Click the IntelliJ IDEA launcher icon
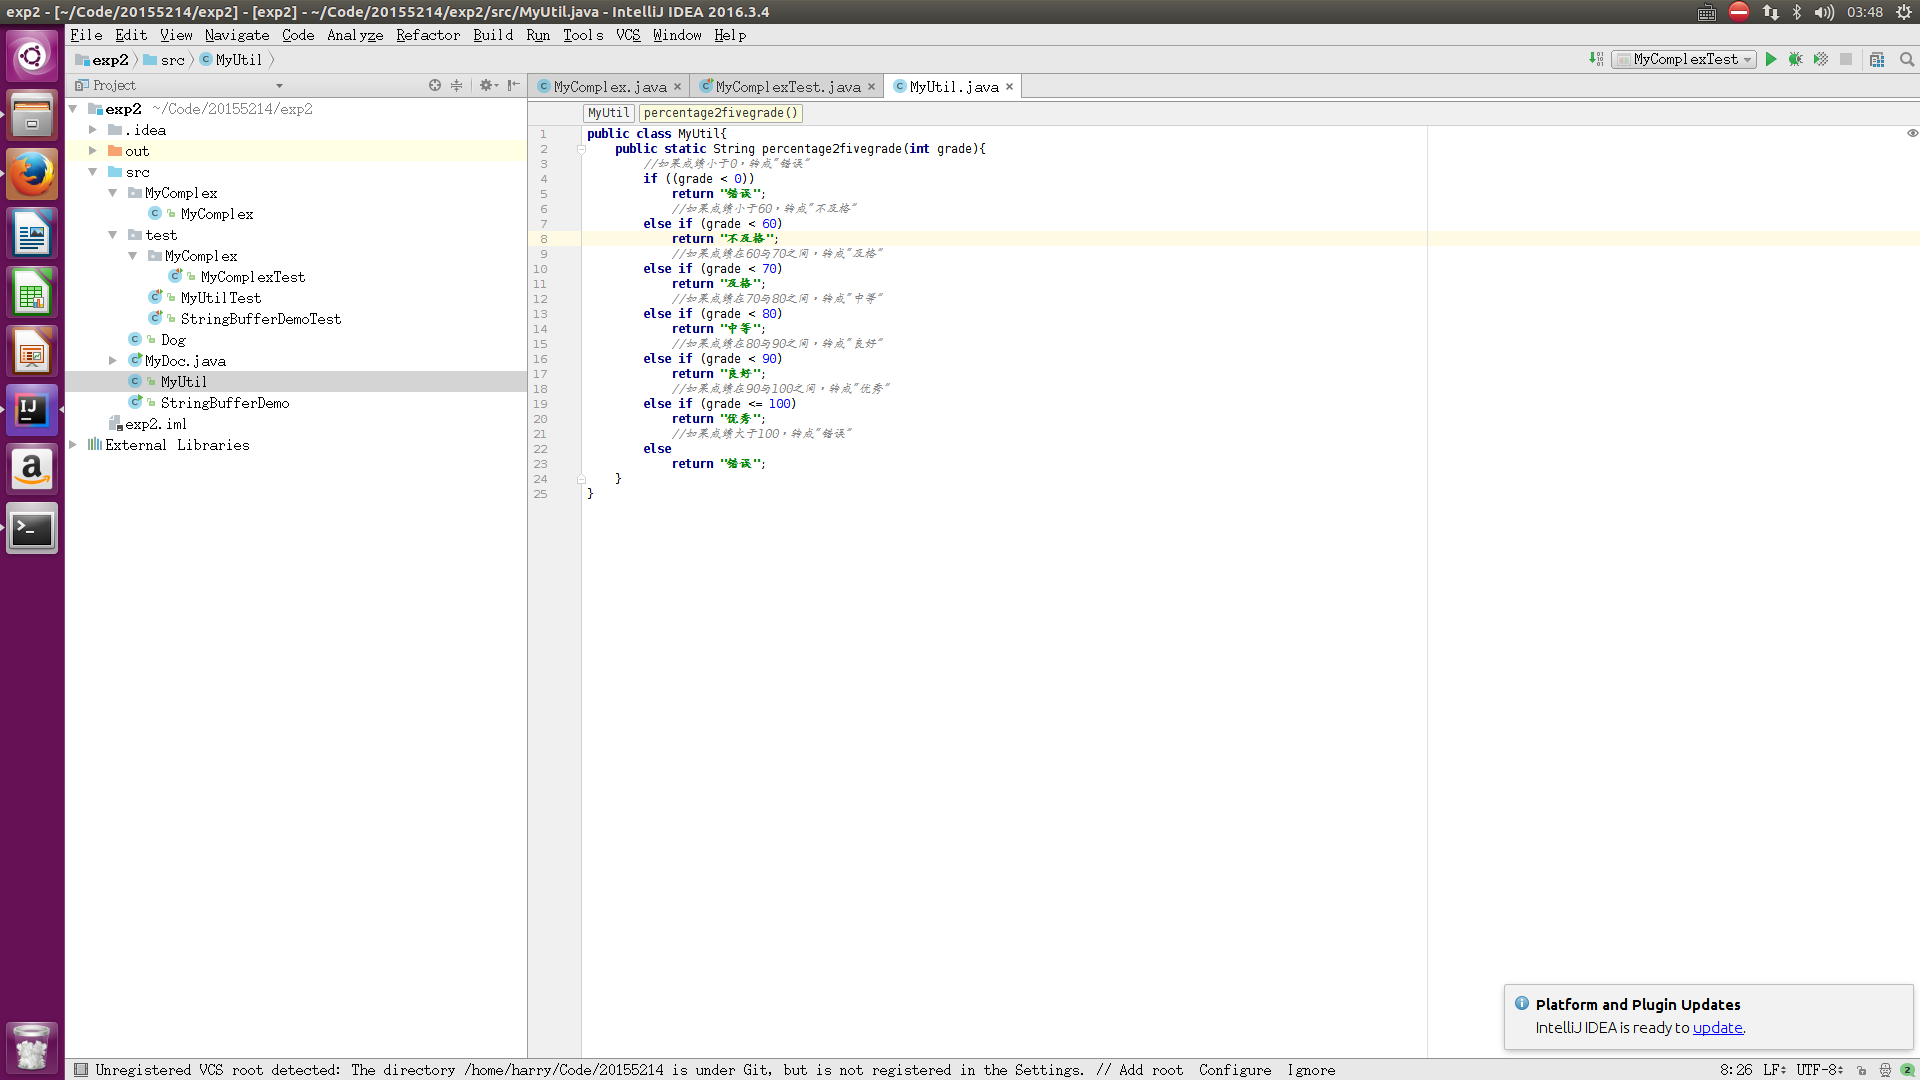Viewport: 1920px width, 1080px height. (32, 411)
